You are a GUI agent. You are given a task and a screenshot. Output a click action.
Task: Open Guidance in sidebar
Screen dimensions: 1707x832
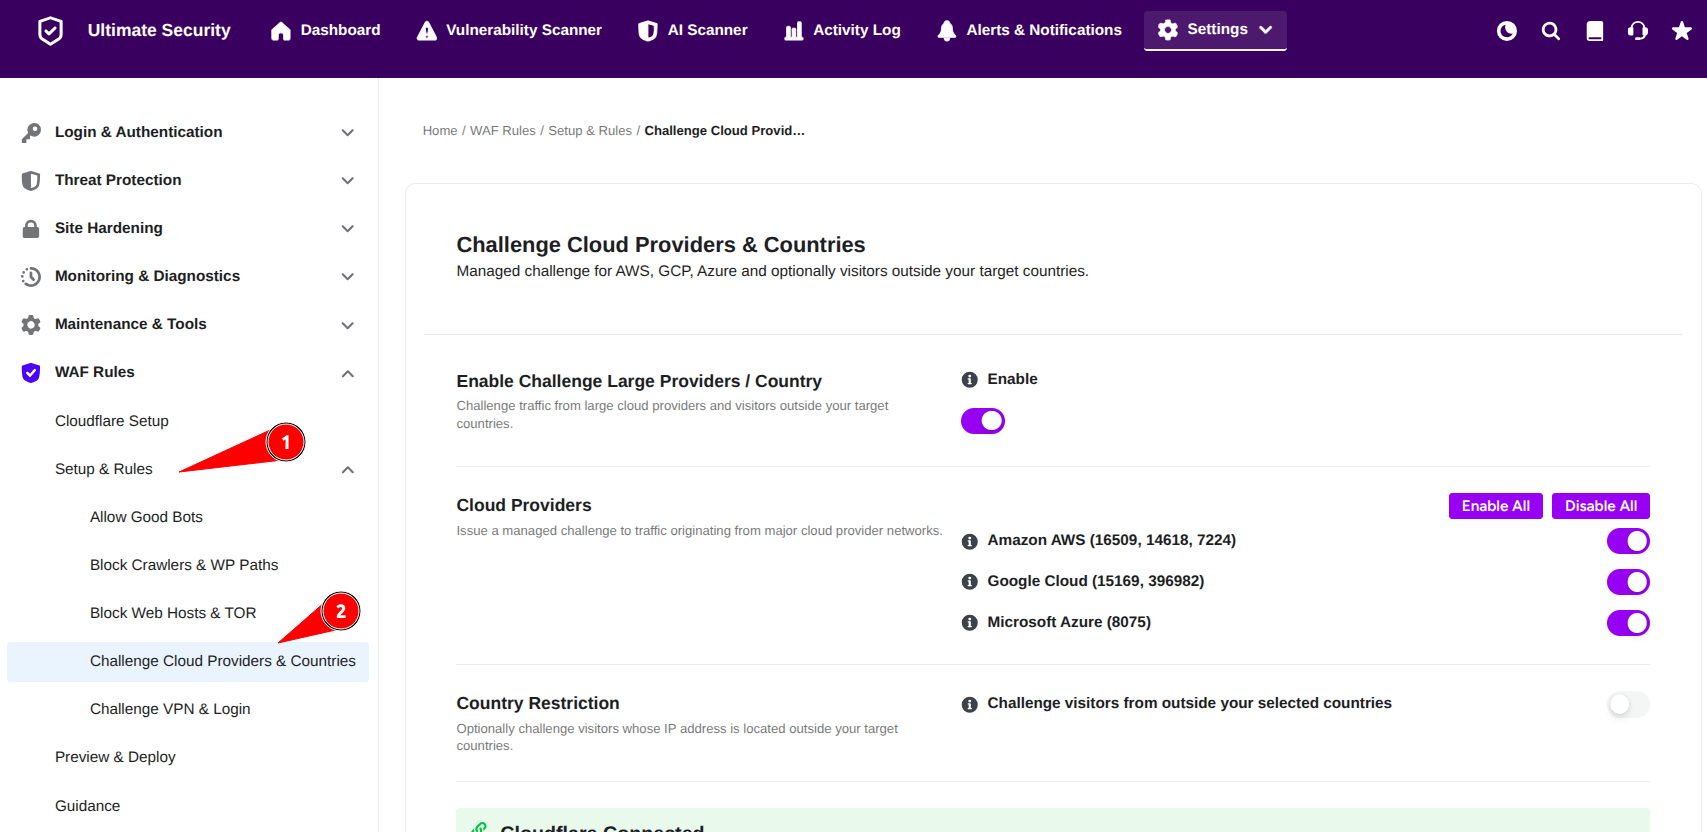pyautogui.click(x=87, y=806)
